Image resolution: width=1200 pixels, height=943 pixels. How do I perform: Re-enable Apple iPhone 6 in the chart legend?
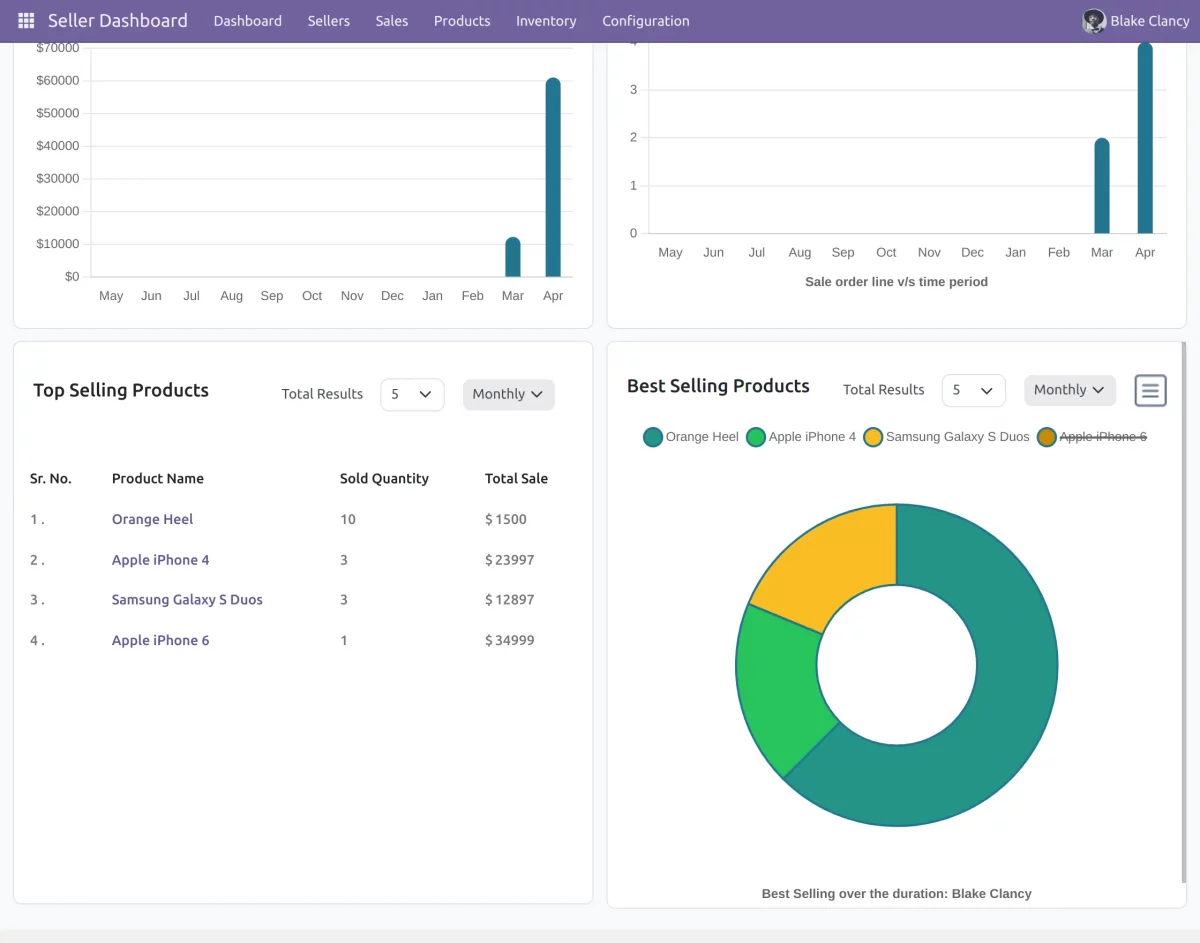pyautogui.click(x=1100, y=437)
